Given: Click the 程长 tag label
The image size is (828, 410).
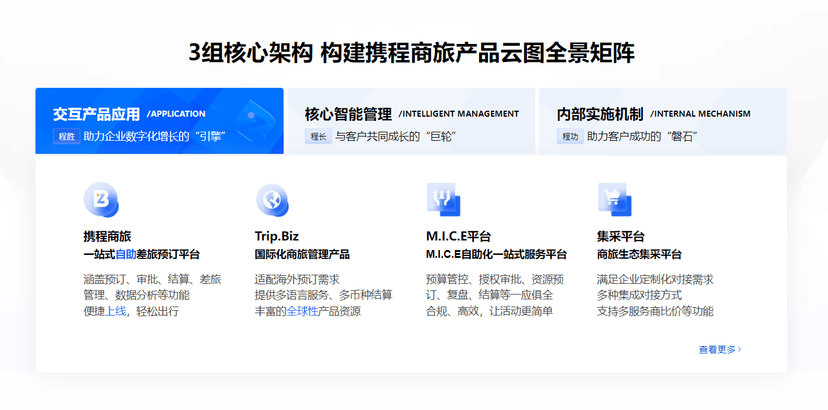Looking at the screenshot, I should coord(318,136).
